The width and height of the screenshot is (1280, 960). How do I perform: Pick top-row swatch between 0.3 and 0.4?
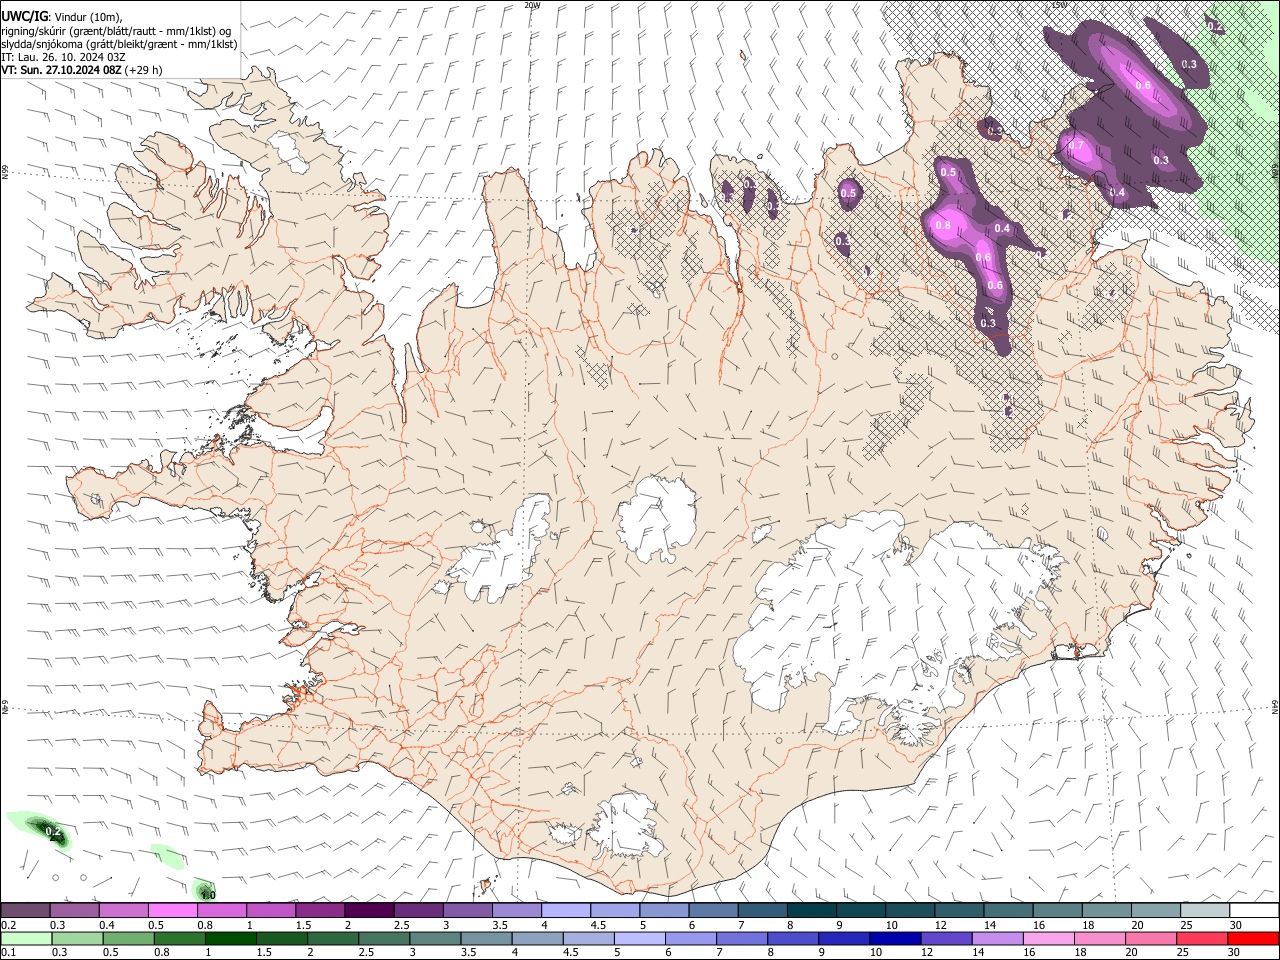coord(74,911)
